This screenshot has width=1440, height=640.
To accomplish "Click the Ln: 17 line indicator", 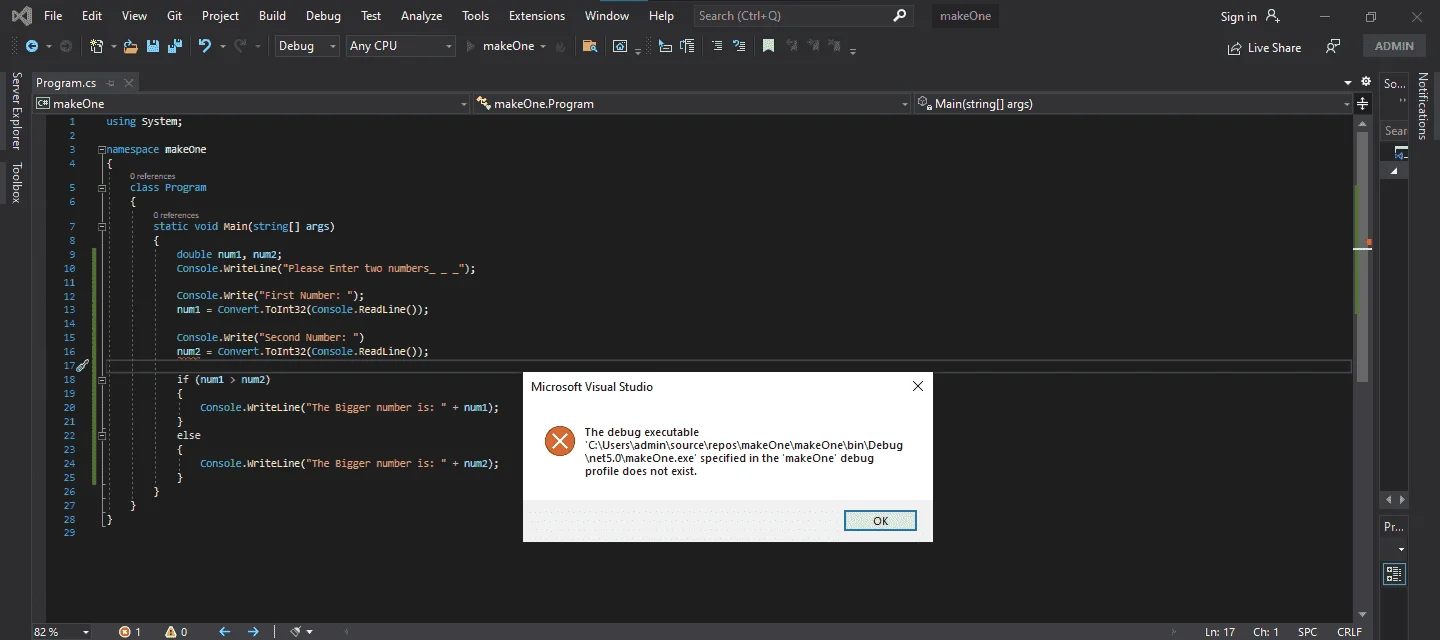I will click(1220, 632).
